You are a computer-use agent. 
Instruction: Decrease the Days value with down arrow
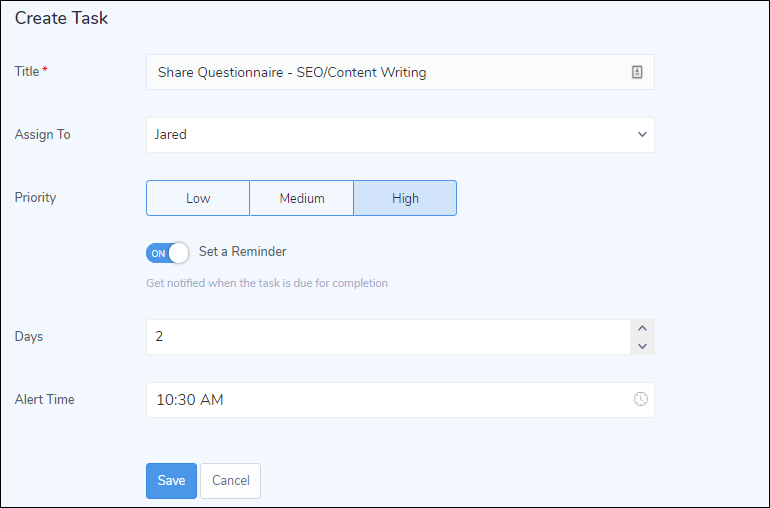pos(643,346)
